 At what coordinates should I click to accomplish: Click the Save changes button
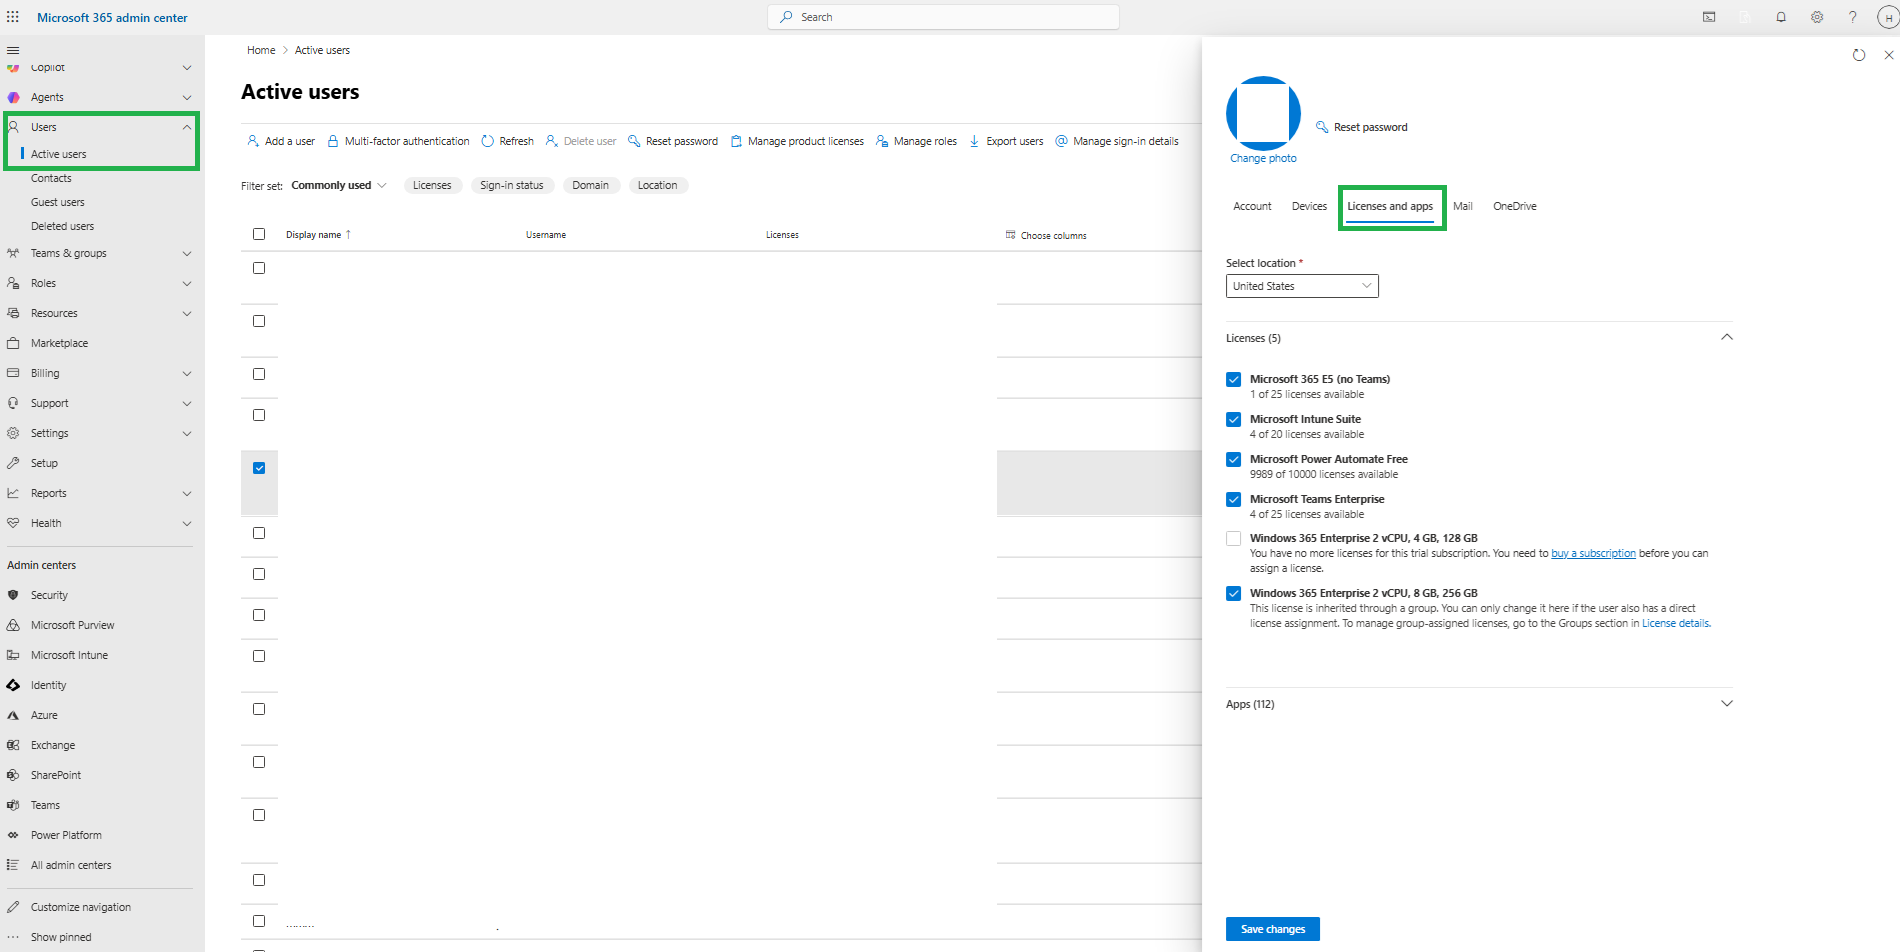point(1273,929)
